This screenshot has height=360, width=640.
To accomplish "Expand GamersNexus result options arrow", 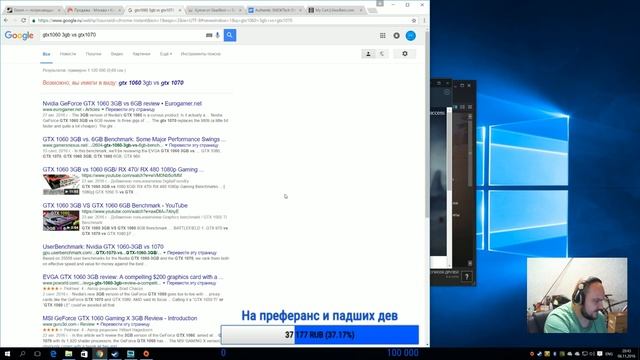I will [x=166, y=145].
